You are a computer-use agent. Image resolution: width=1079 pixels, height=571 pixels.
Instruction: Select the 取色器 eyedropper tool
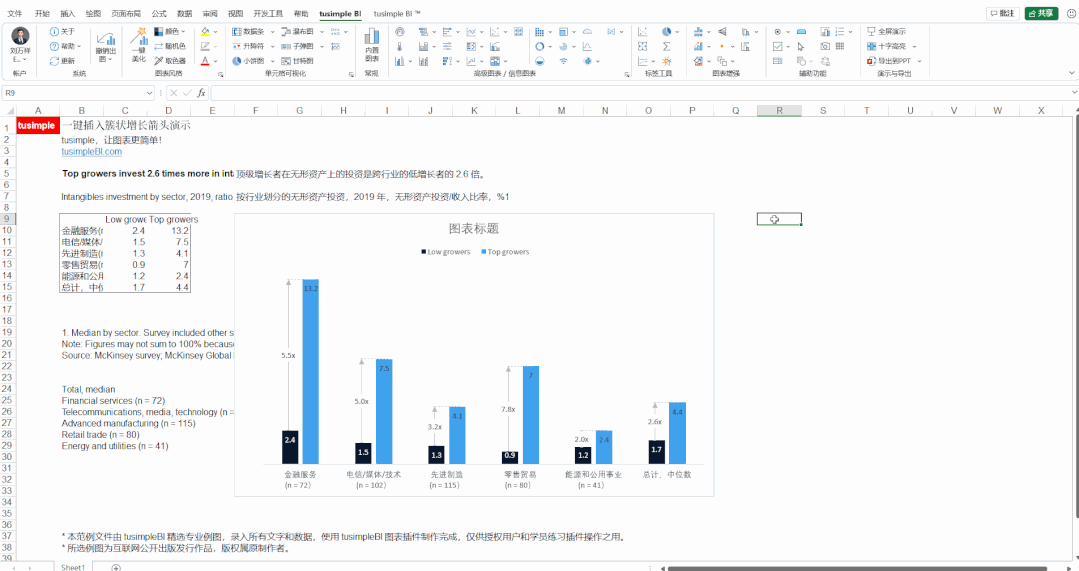[170, 61]
